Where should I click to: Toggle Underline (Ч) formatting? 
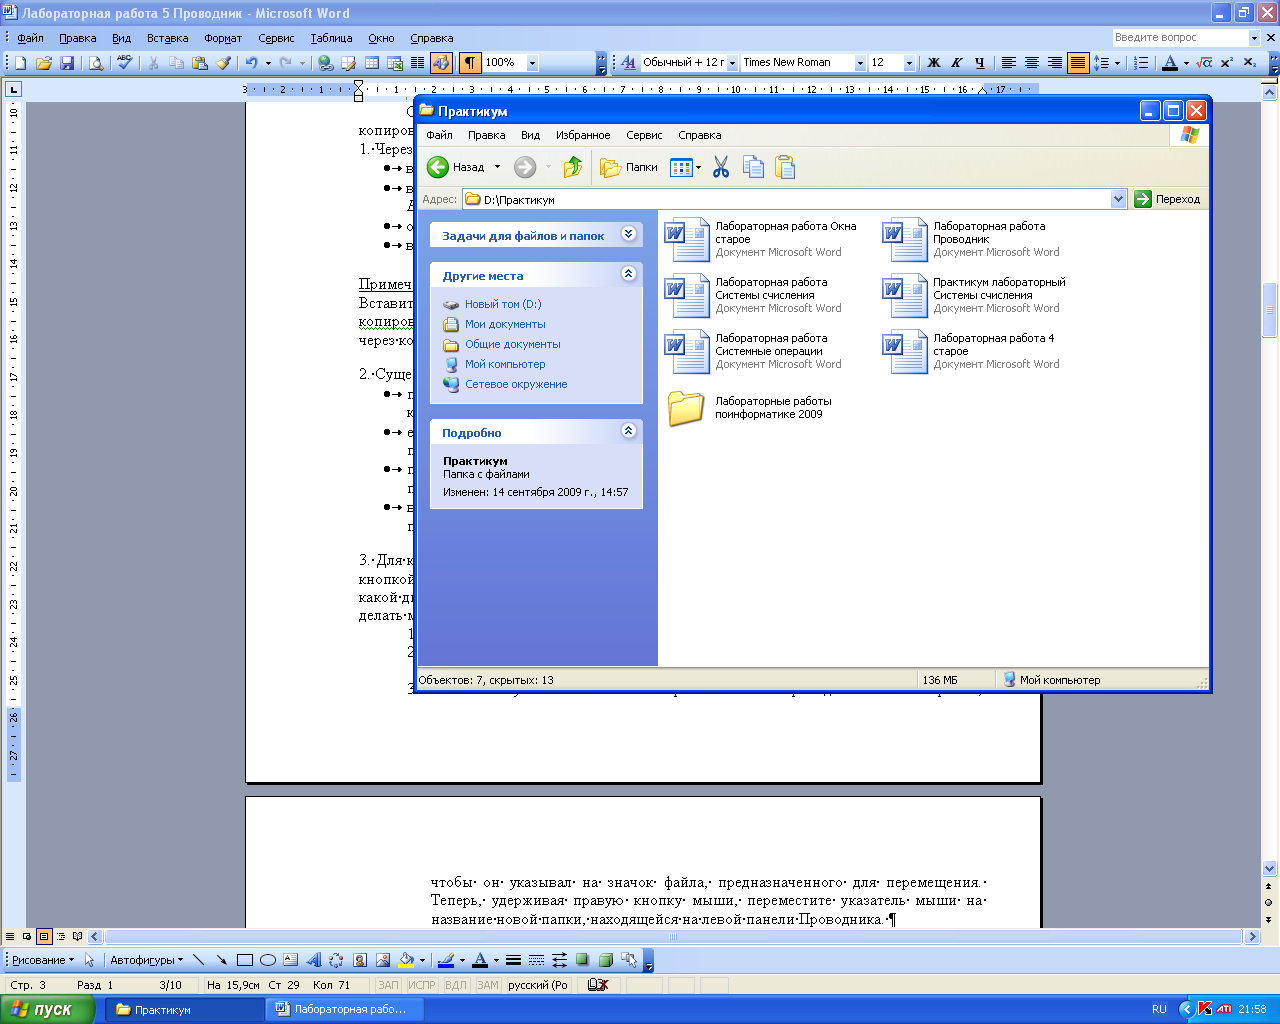click(x=980, y=63)
